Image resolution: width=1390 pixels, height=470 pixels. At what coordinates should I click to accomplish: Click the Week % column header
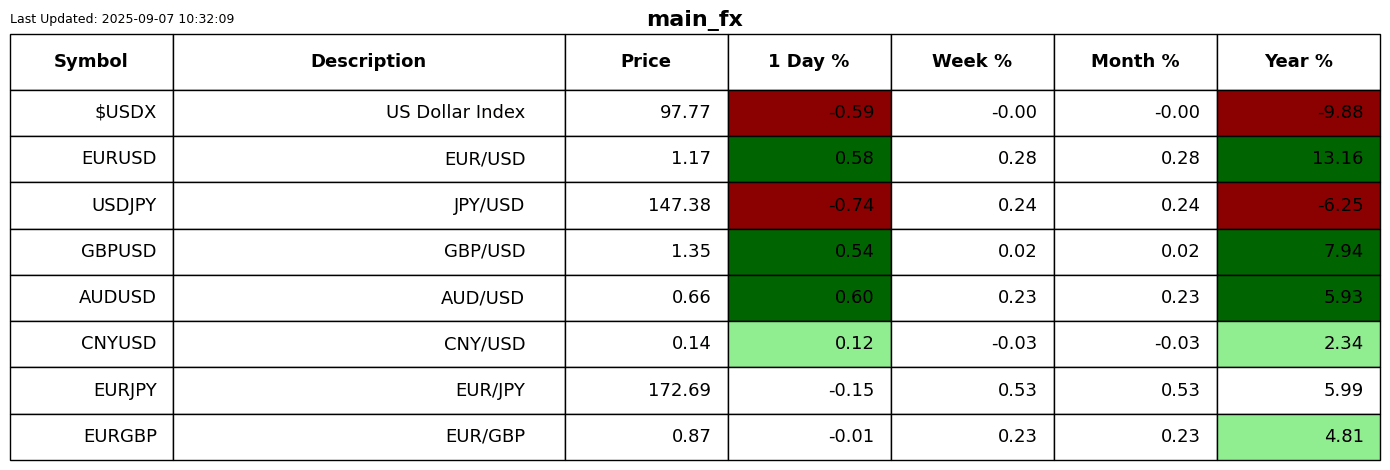[x=972, y=62]
